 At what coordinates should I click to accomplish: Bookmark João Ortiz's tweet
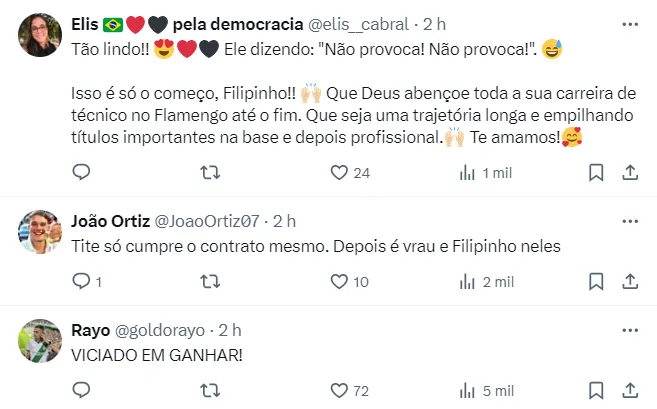point(596,283)
